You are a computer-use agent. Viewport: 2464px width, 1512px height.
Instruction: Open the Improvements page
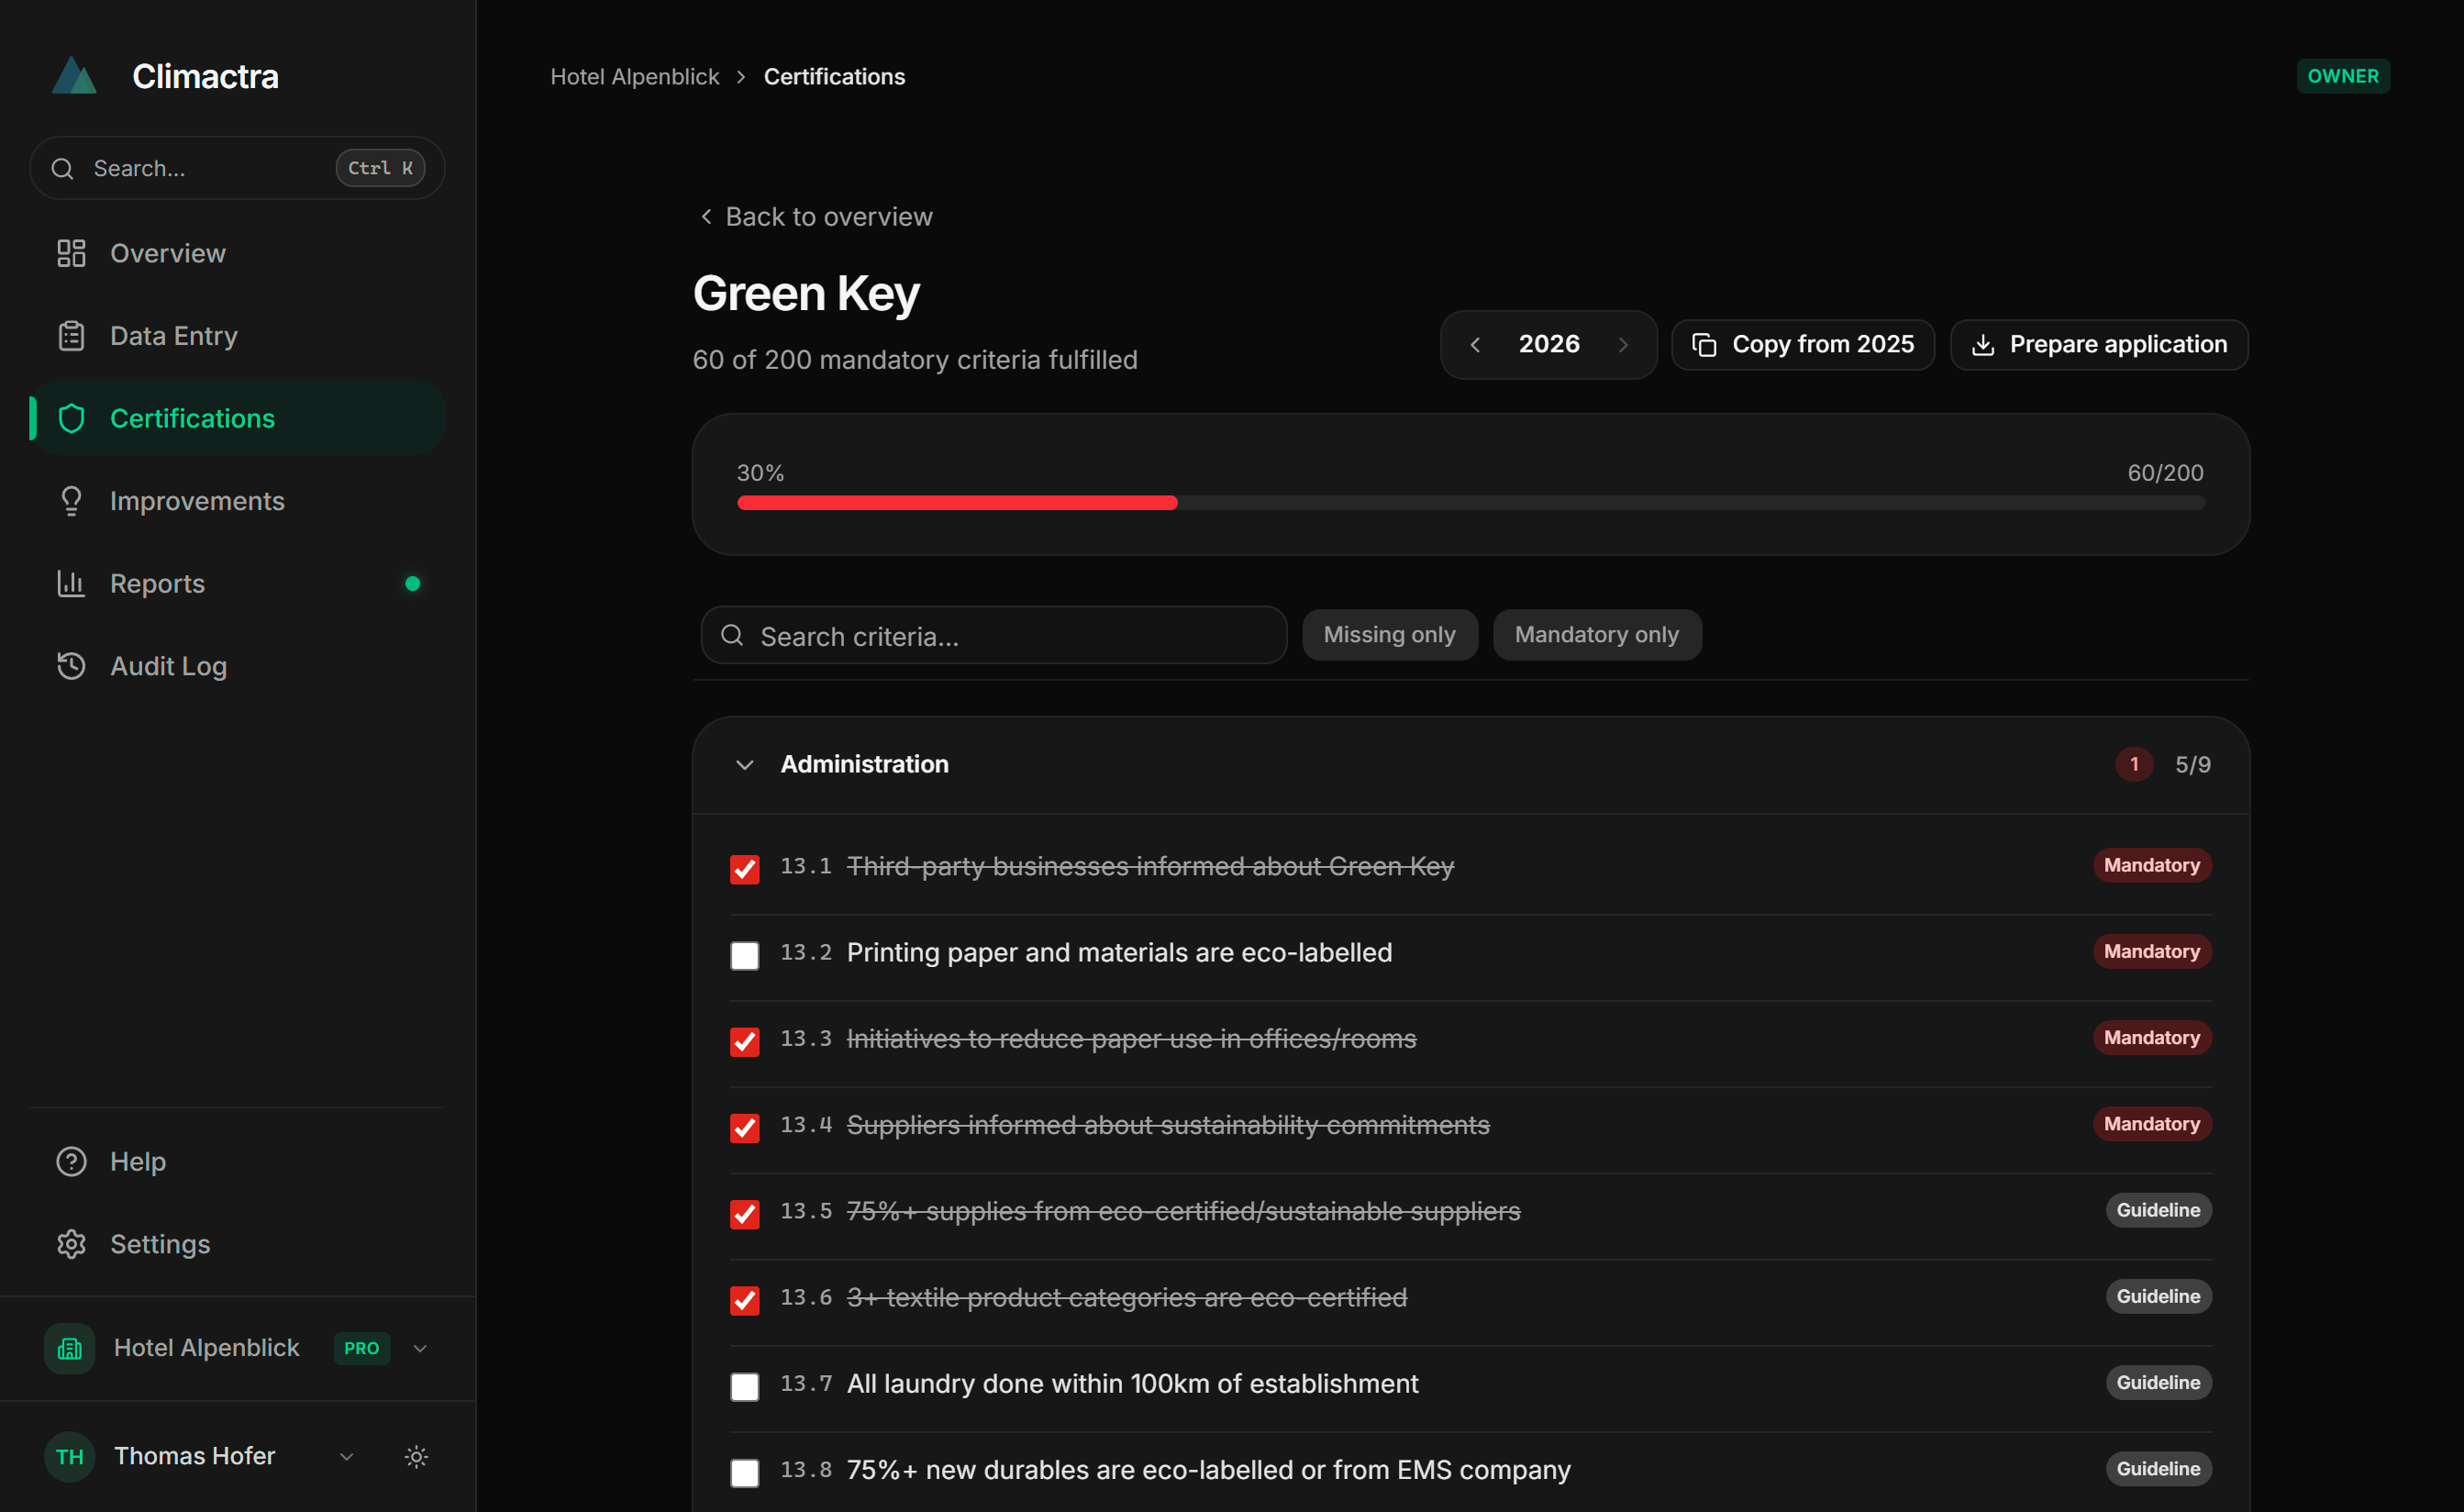237,501
